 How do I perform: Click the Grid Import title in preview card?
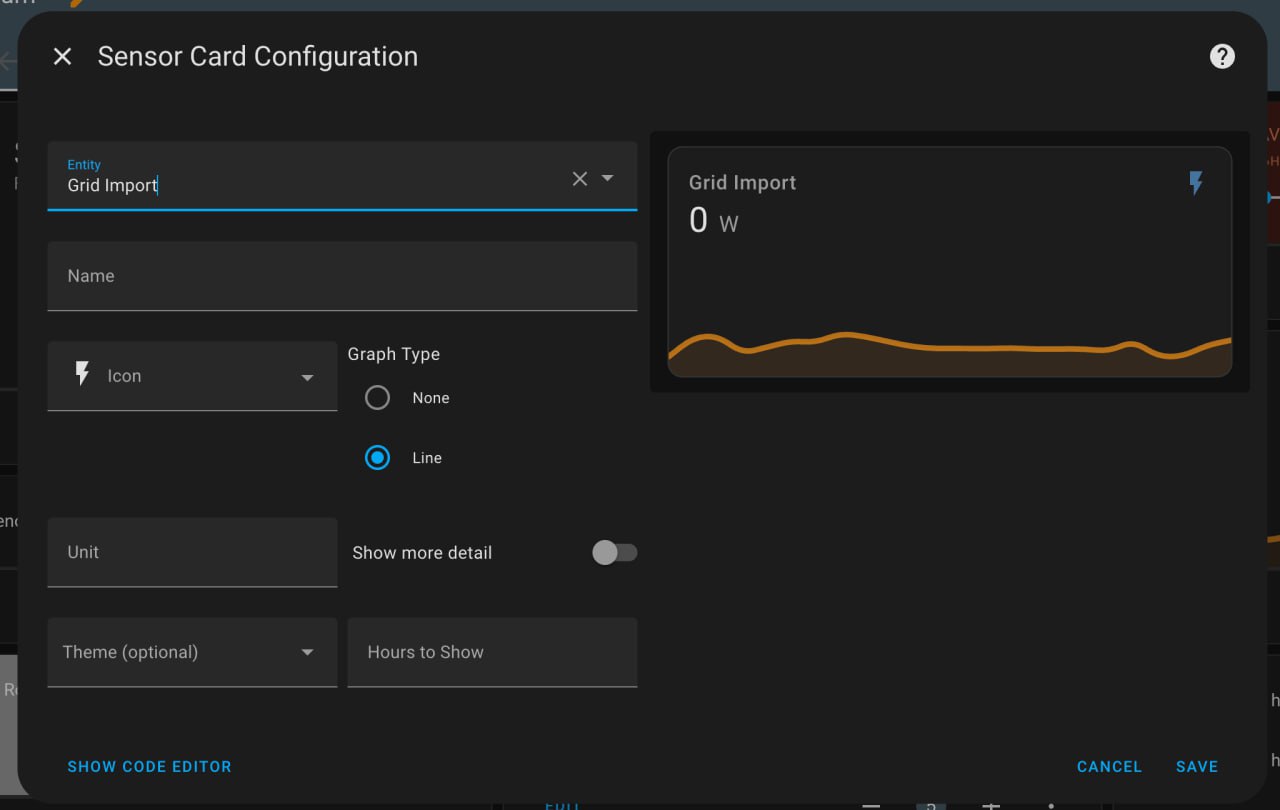click(x=742, y=183)
